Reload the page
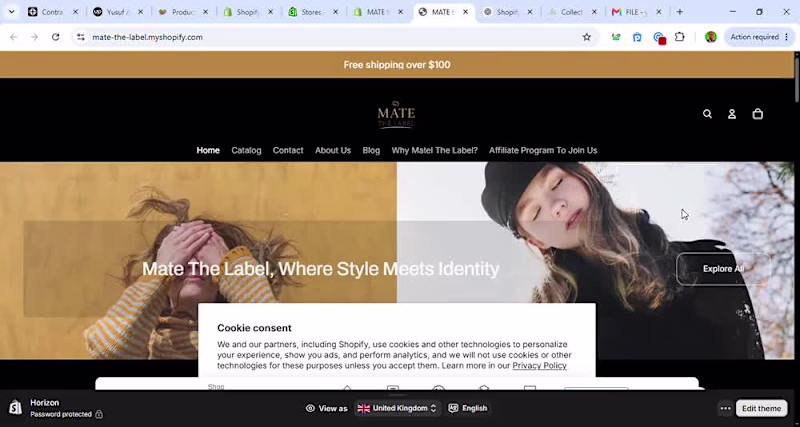The image size is (800, 427). 56,37
